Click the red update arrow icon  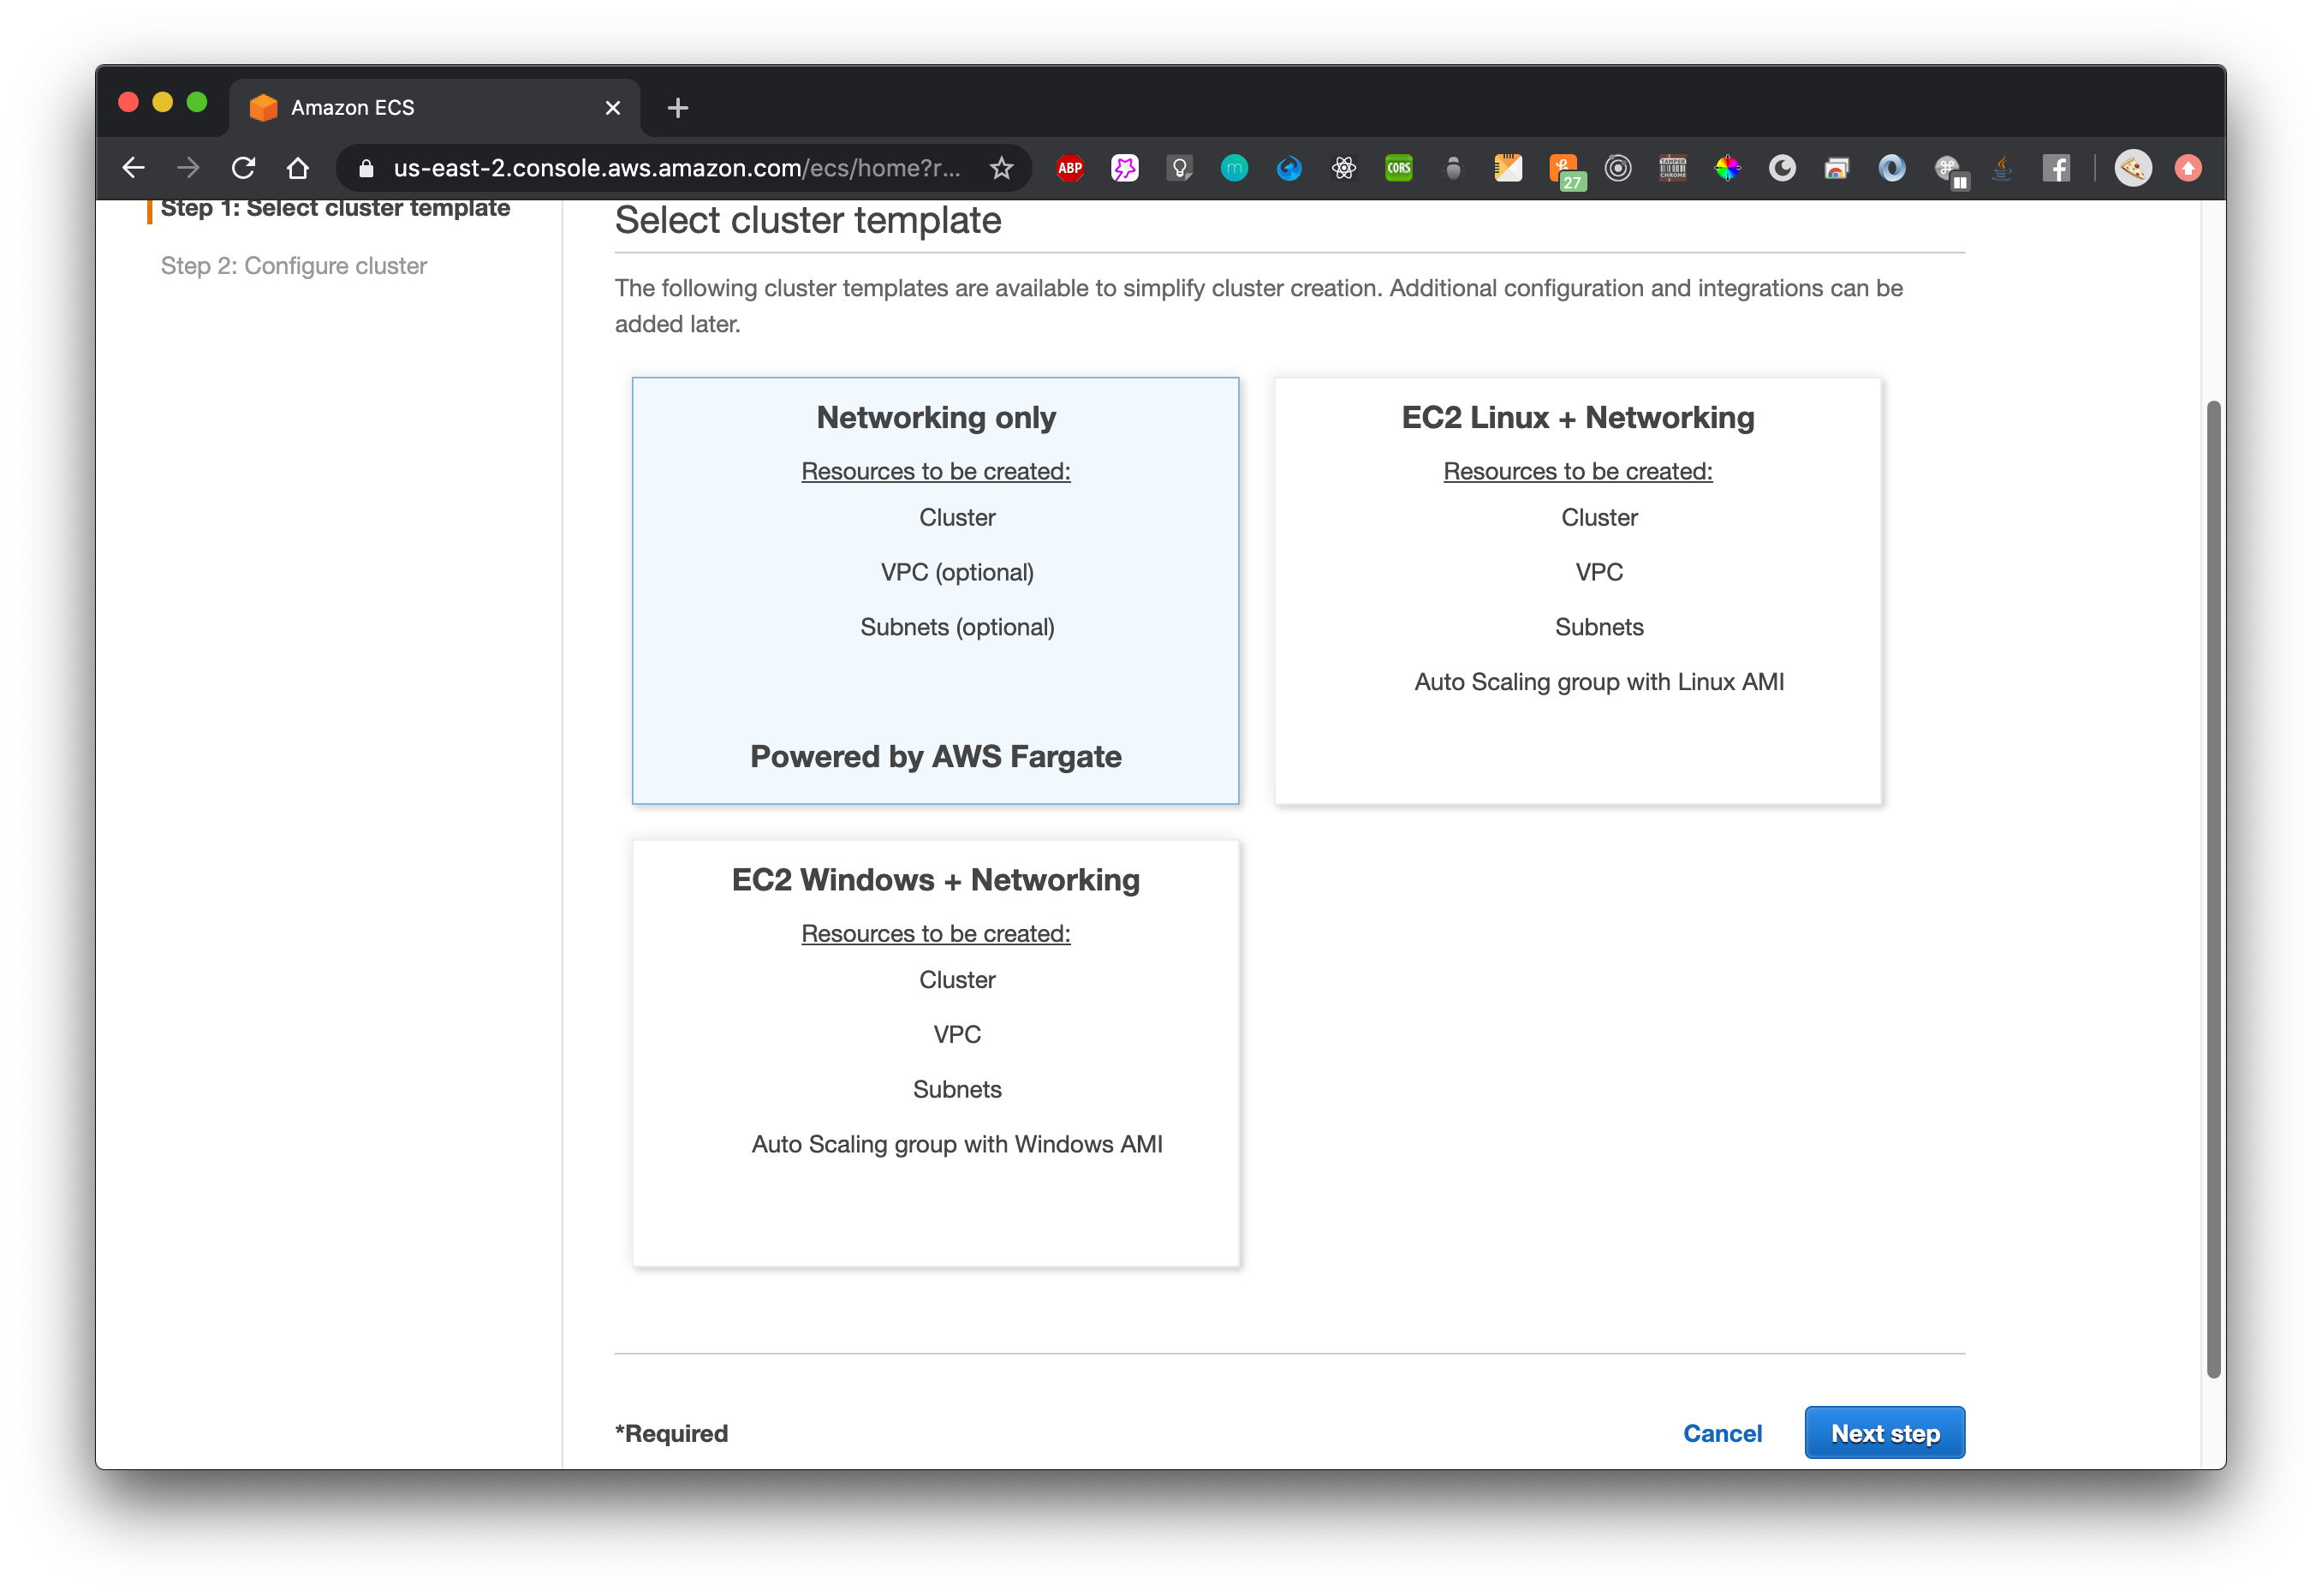(x=2188, y=168)
